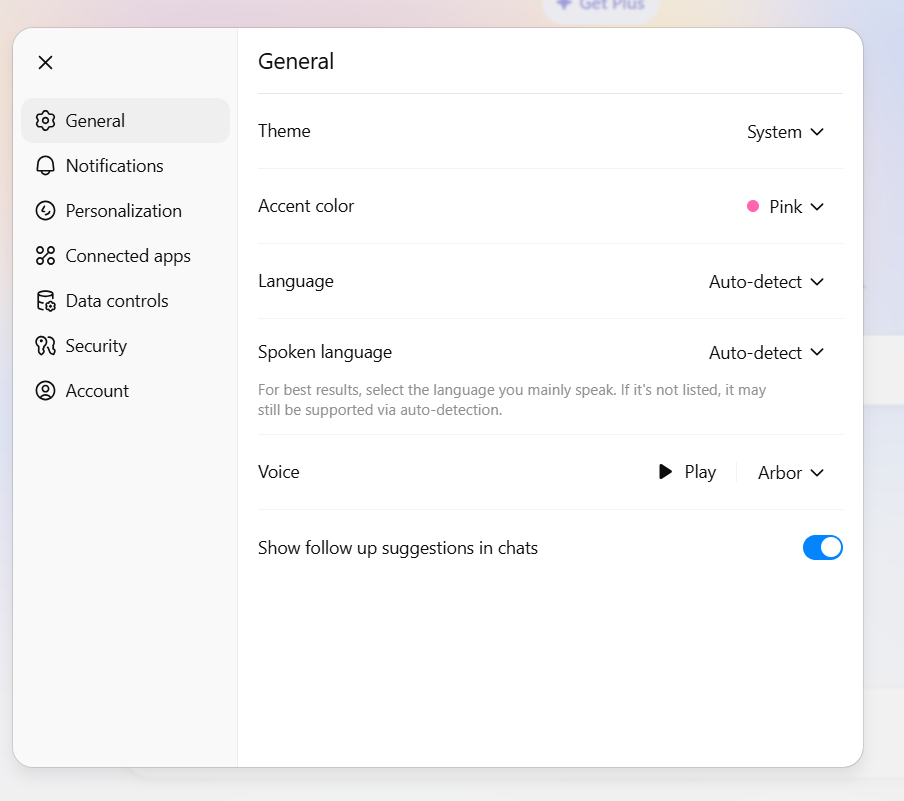The height and width of the screenshot is (801, 904).
Task: Expand the Spoken language Auto-detect dropdown
Action: tap(766, 353)
